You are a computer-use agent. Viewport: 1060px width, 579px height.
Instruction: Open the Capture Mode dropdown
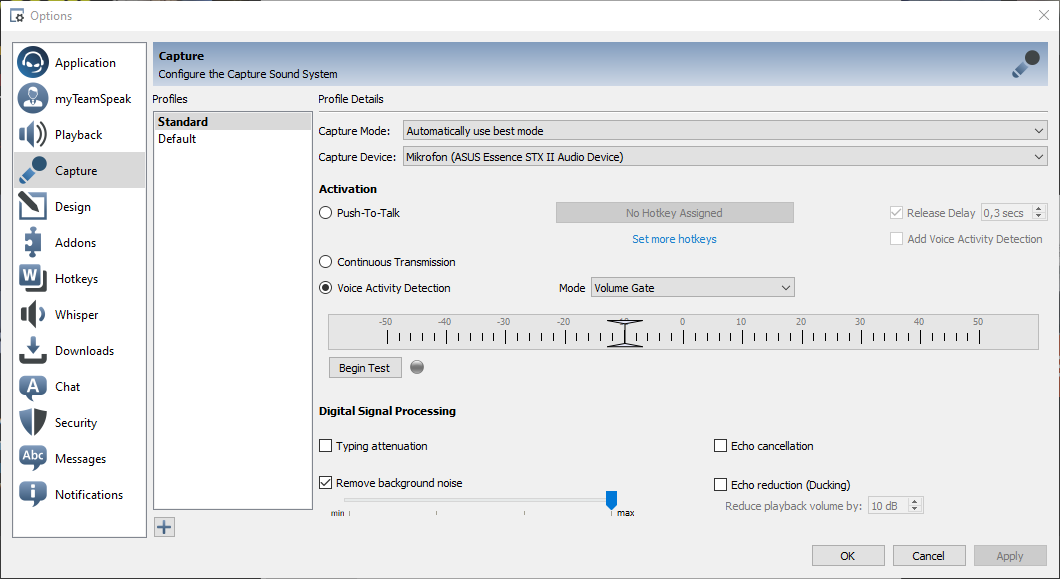tap(725, 131)
